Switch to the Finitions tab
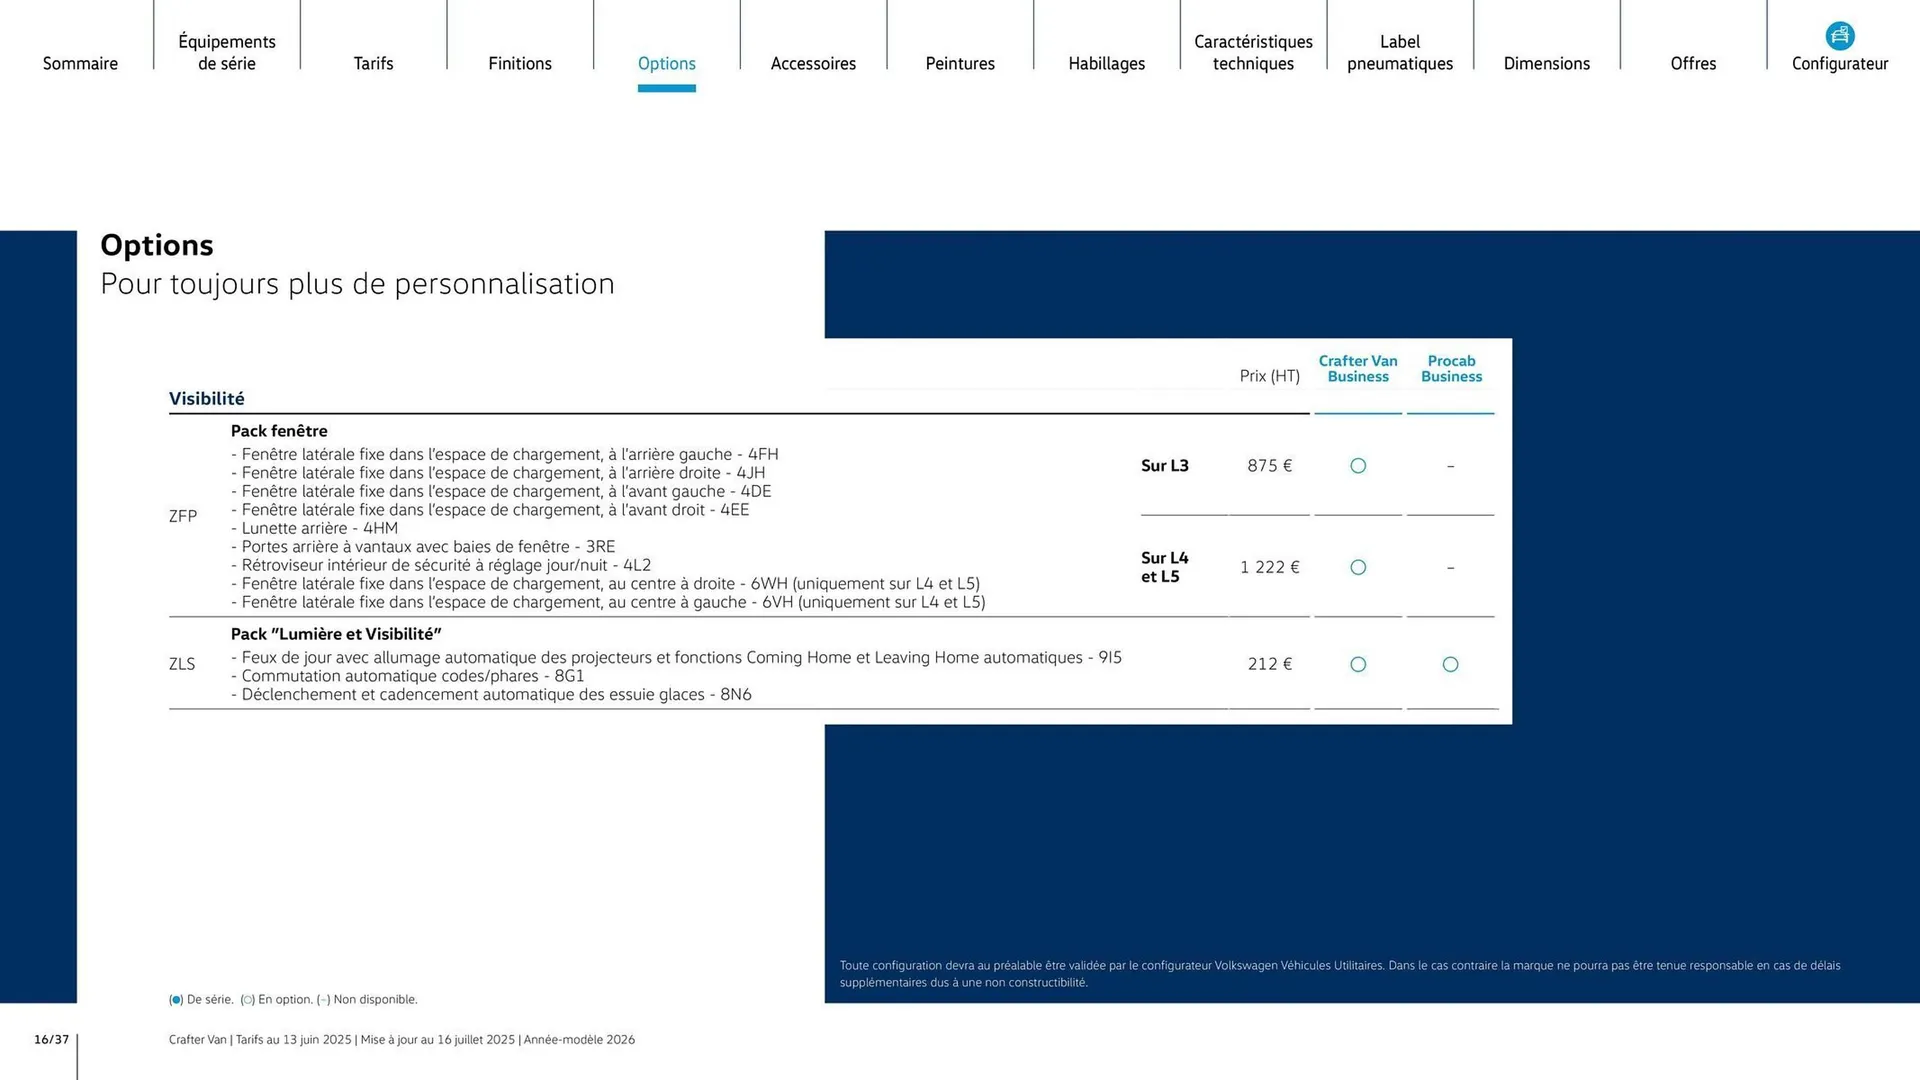Viewport: 1920px width, 1080px height. point(520,63)
